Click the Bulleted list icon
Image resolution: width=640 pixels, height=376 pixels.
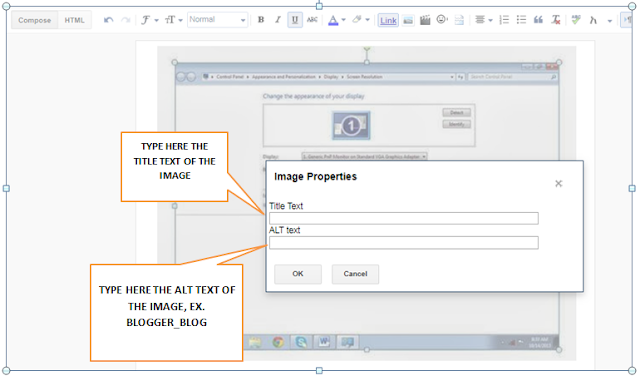coord(521,20)
